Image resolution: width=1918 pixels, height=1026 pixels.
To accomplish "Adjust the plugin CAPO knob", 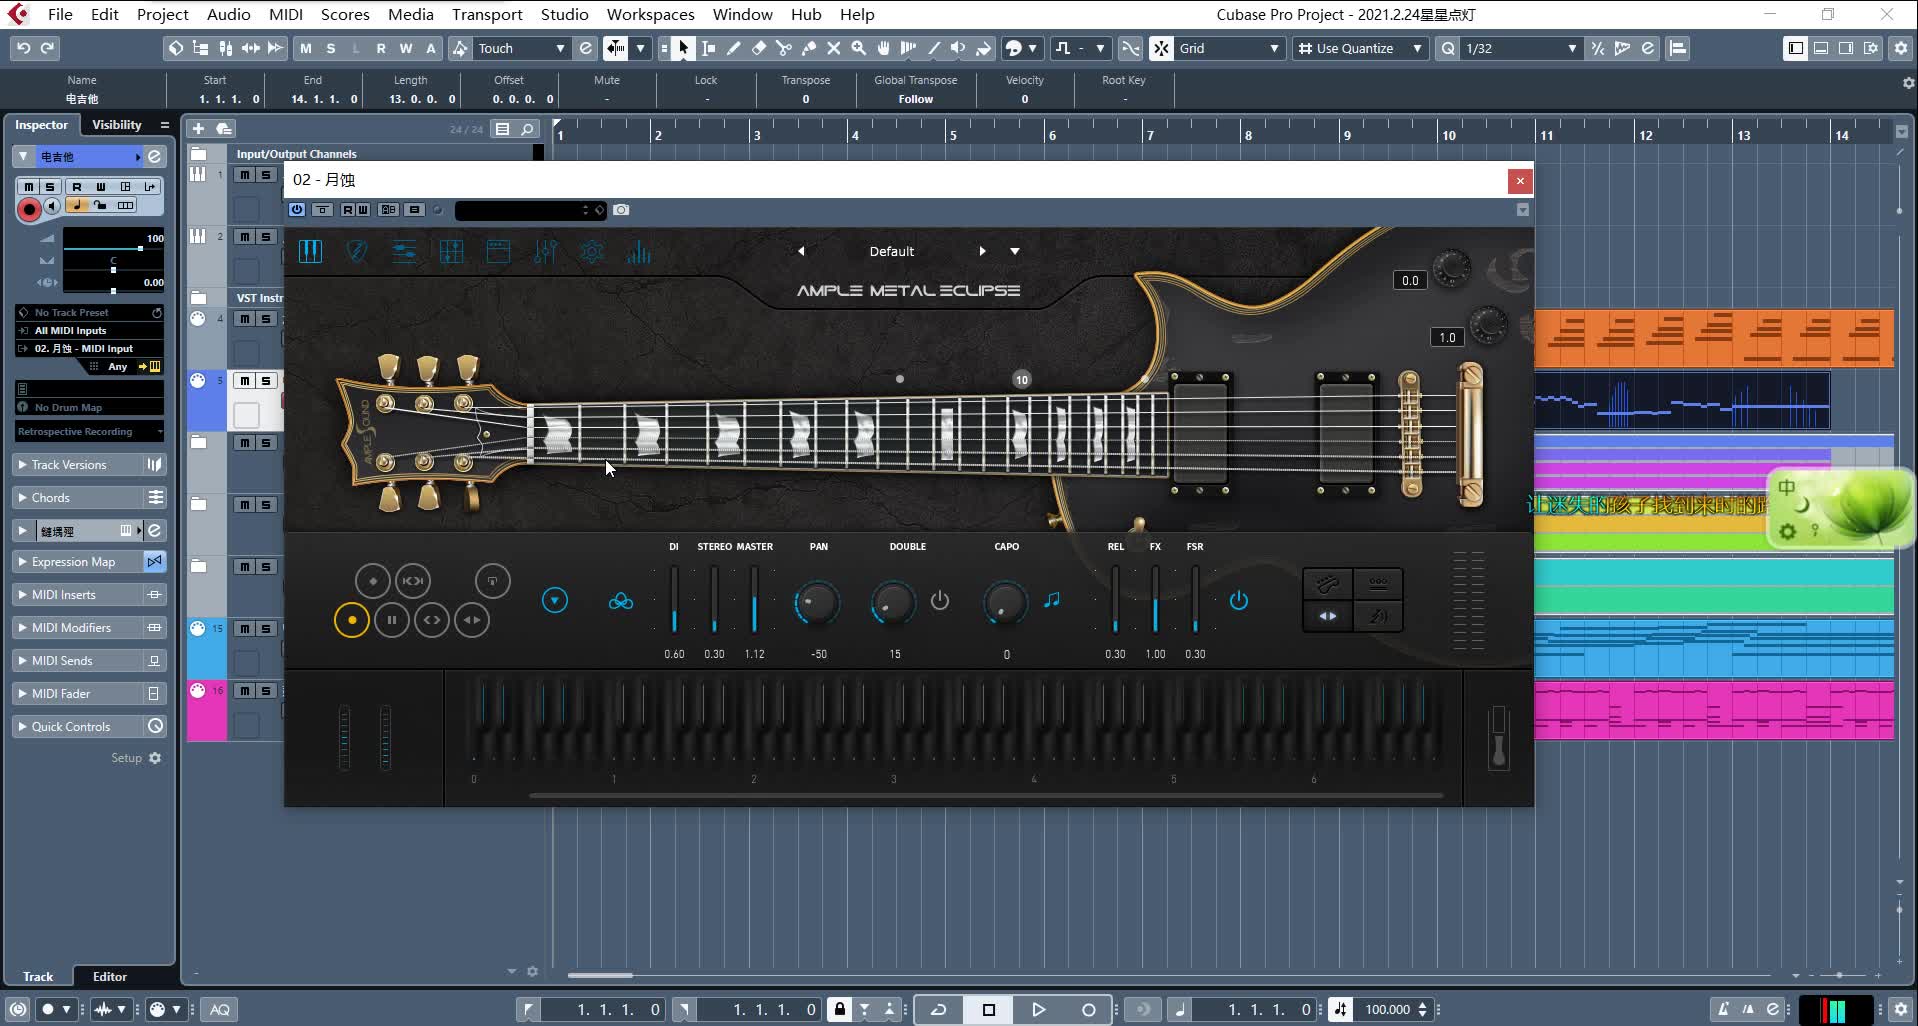I will click(x=1006, y=602).
